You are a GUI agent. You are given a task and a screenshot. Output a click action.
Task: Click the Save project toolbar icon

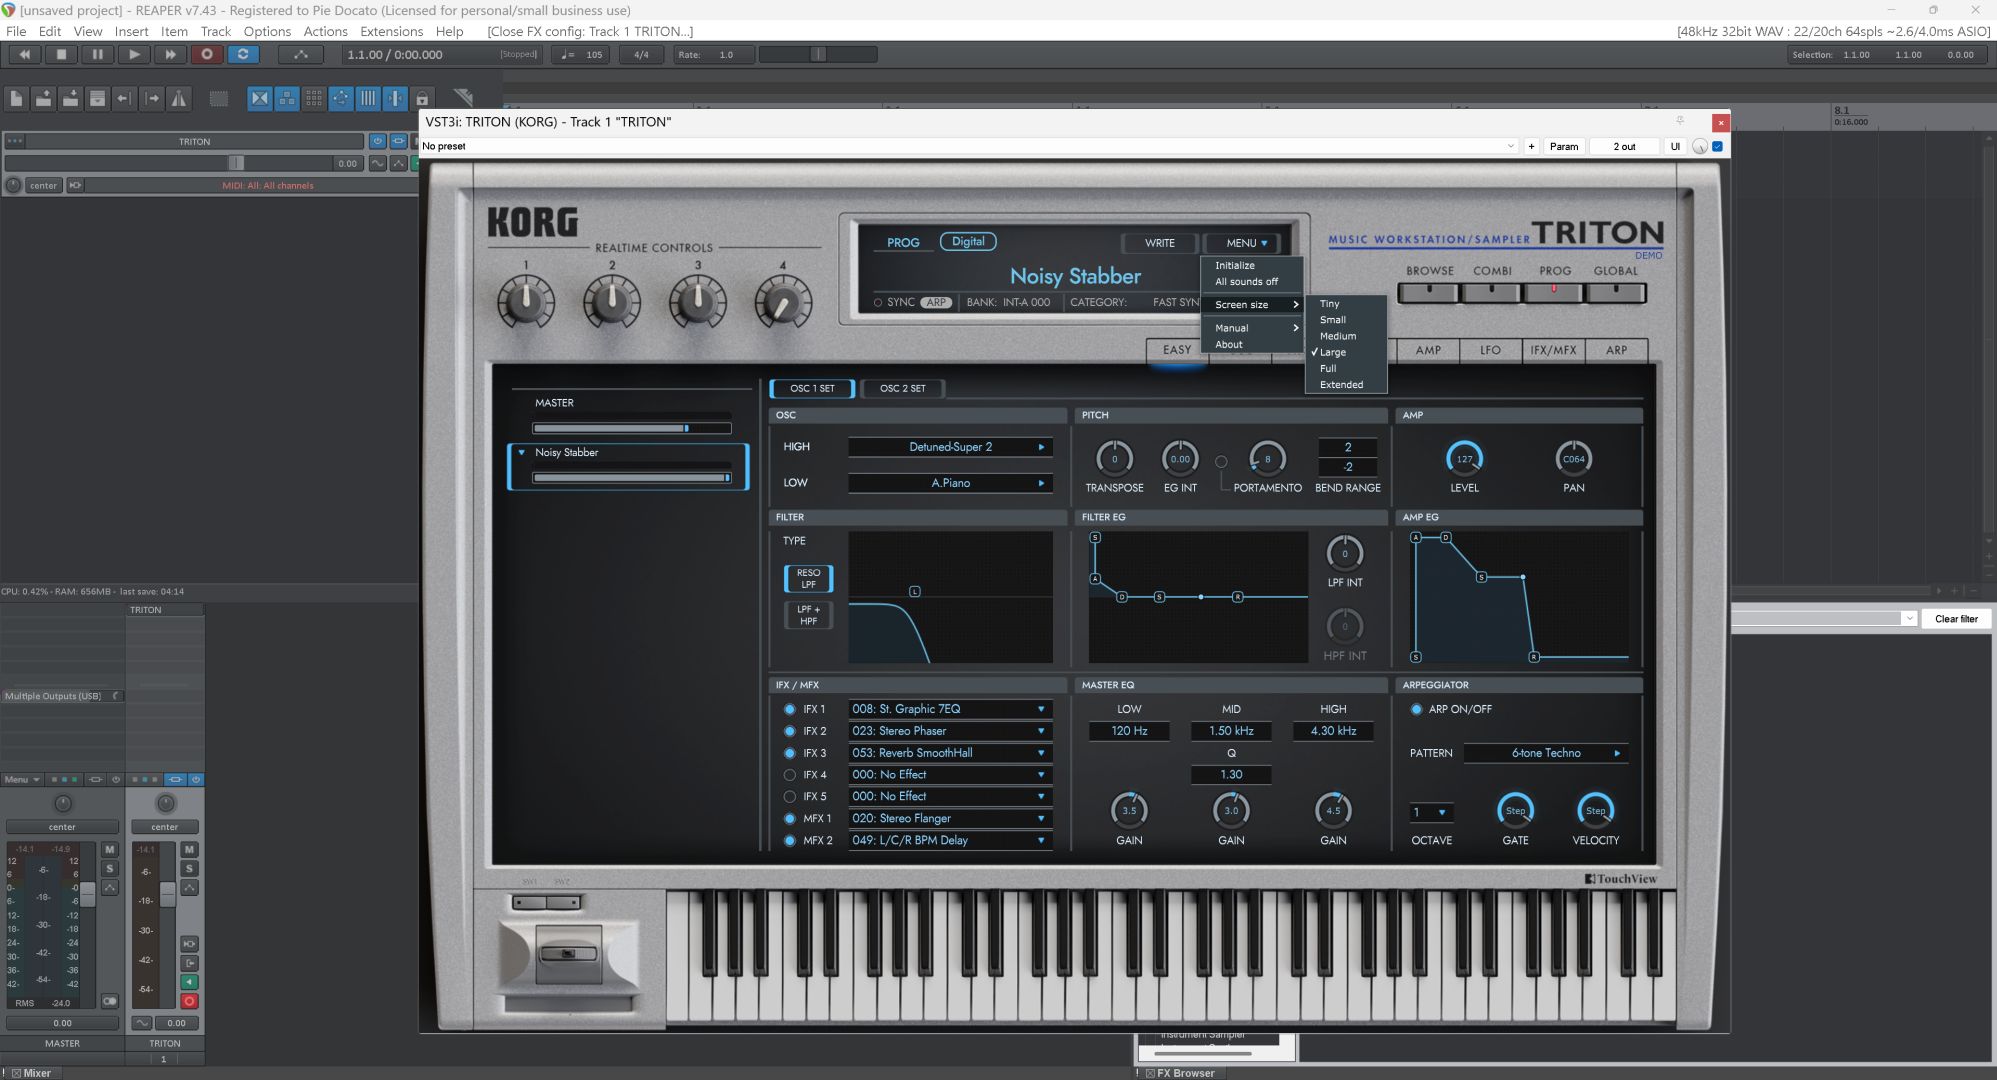pos(70,98)
